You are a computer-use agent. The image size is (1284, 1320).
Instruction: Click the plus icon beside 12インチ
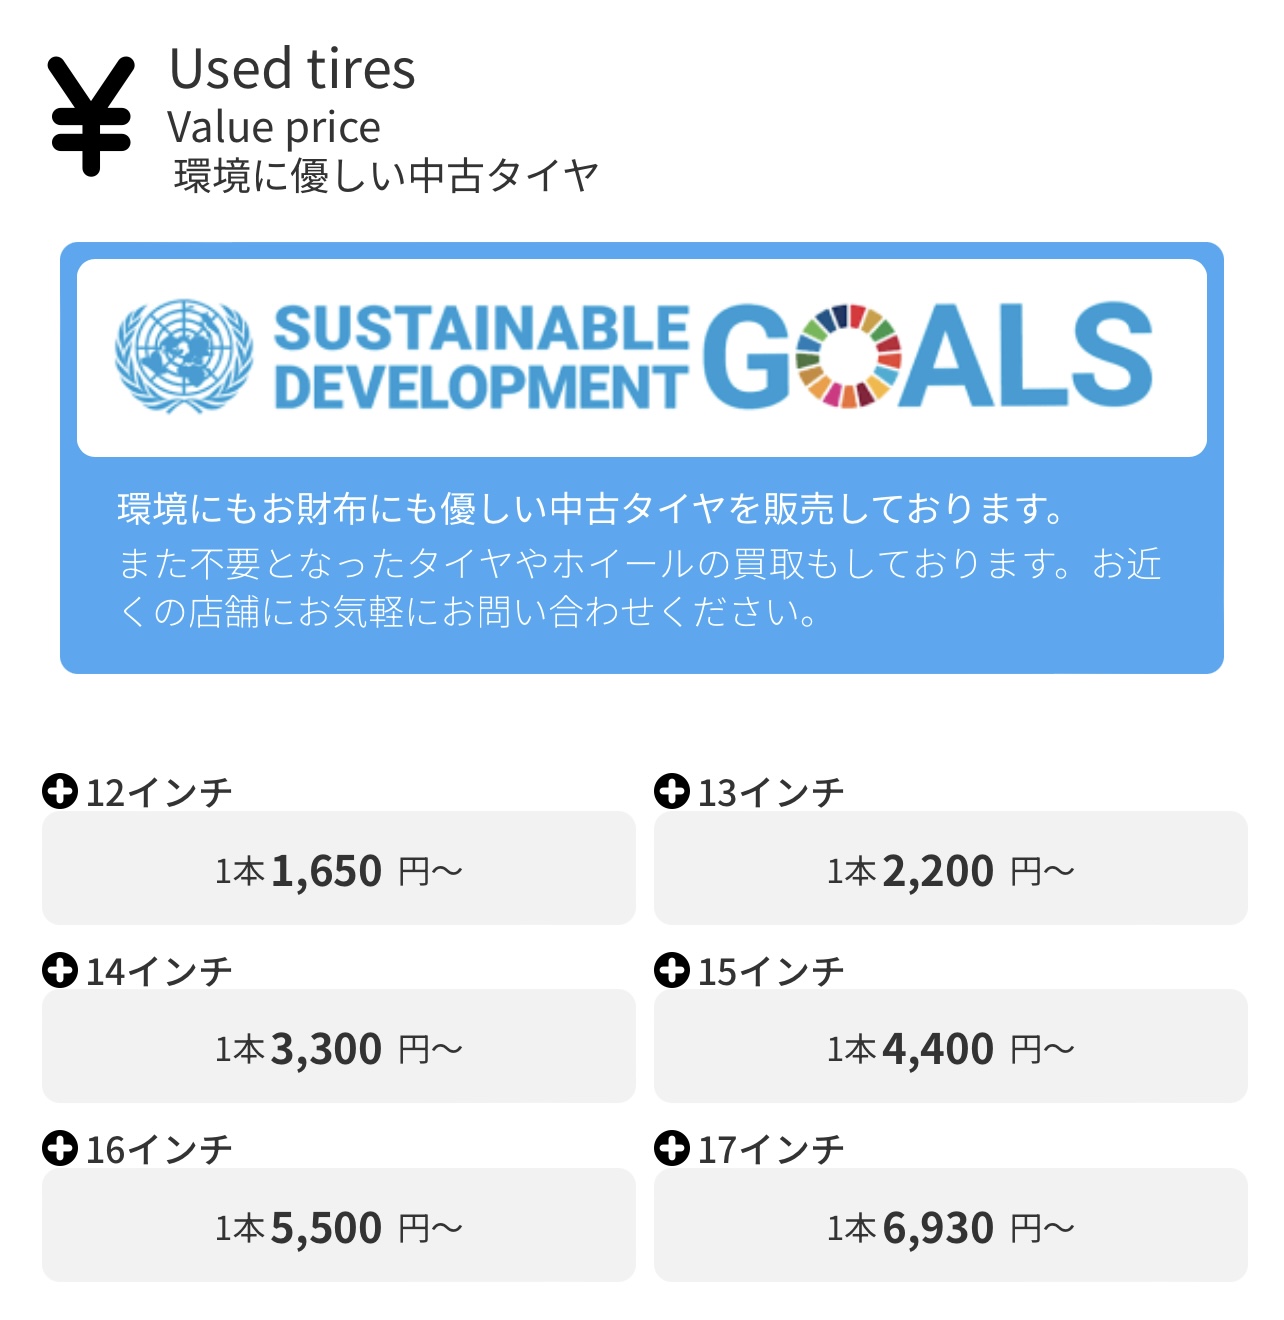point(60,791)
